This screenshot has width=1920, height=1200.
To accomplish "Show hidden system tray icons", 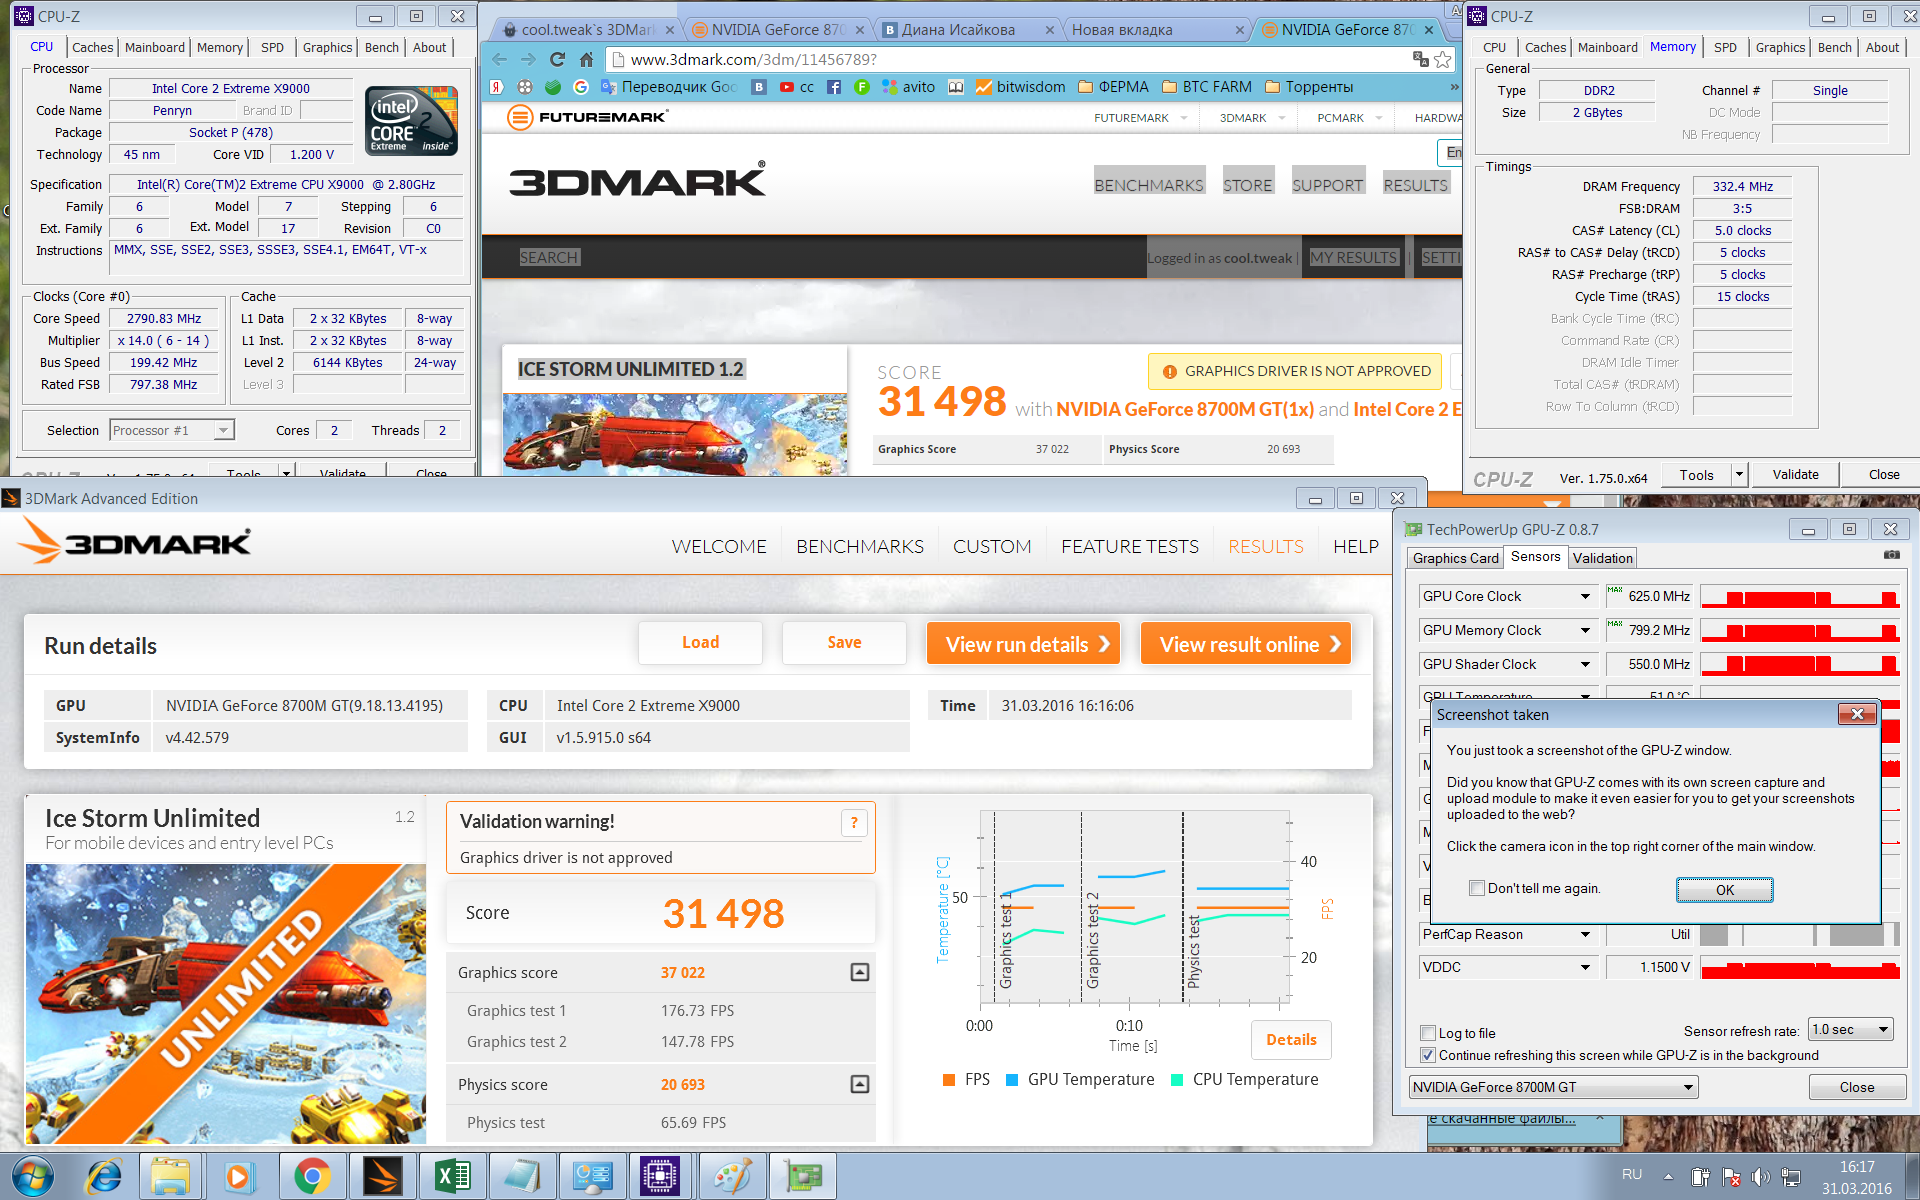I will (1668, 1176).
